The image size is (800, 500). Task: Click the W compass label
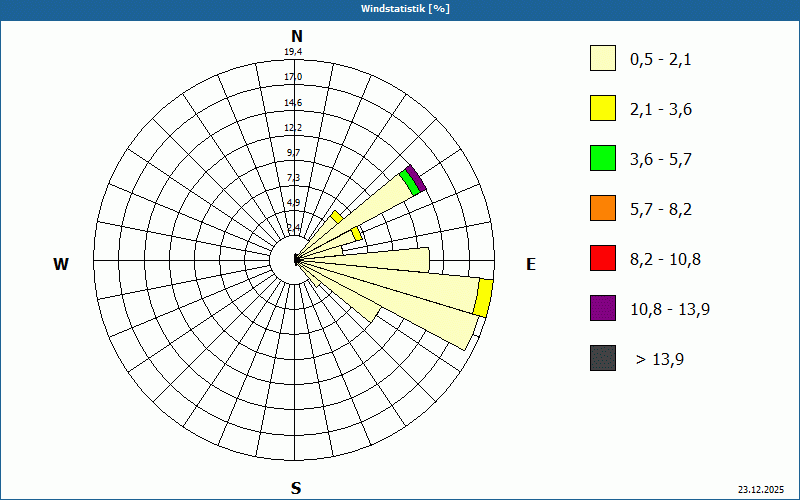tap(61, 264)
